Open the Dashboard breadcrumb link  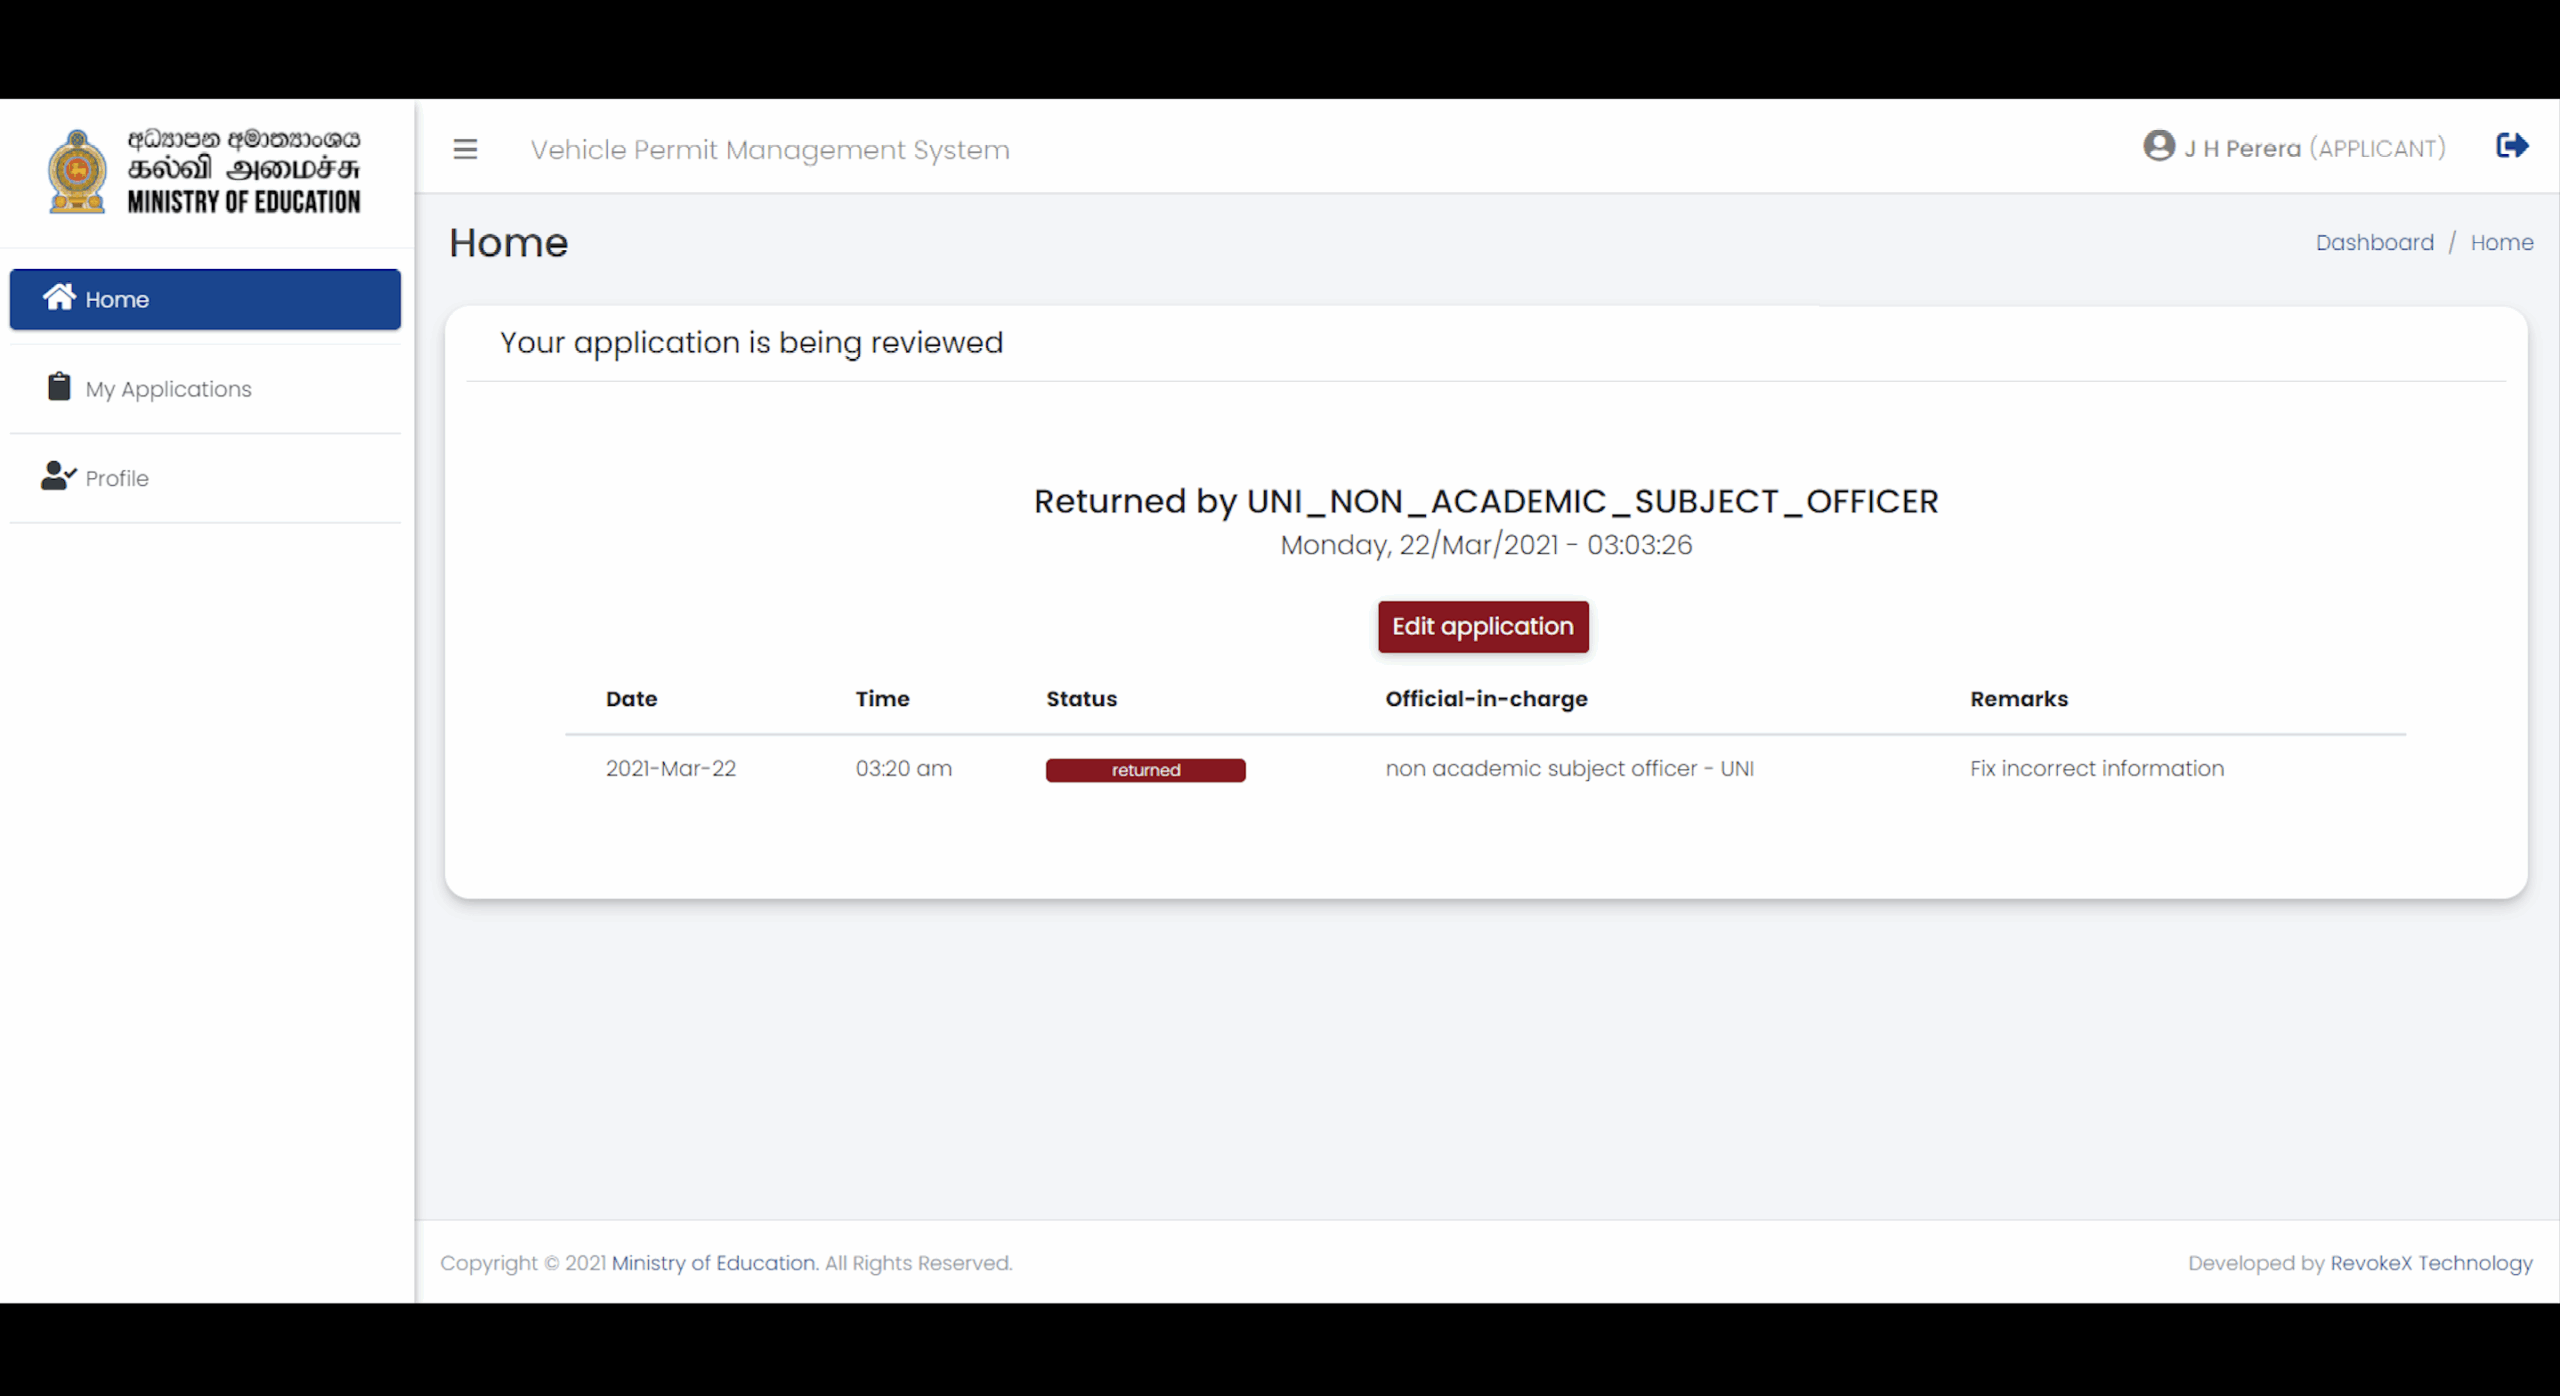2374,243
